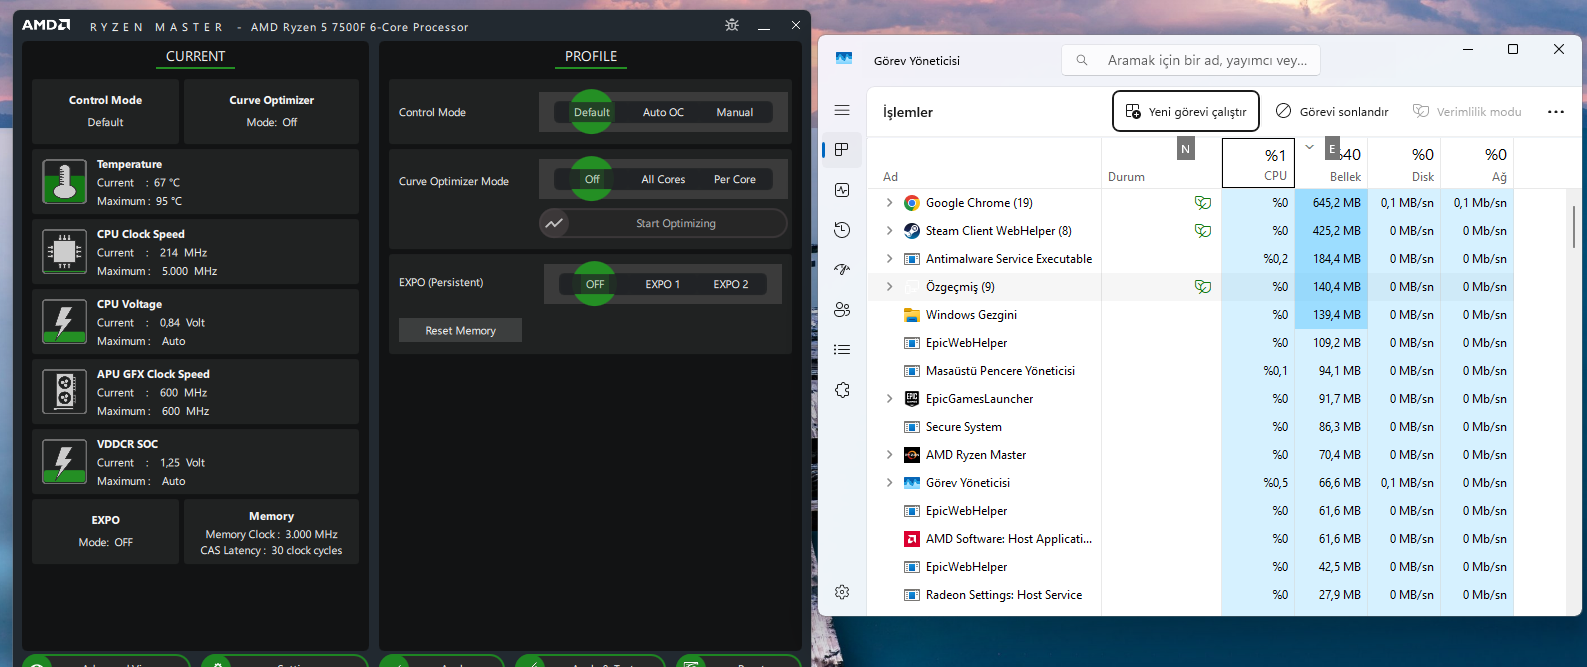Expand the Özgeçmiş (9) process group
1587x667 pixels.
coord(889,287)
